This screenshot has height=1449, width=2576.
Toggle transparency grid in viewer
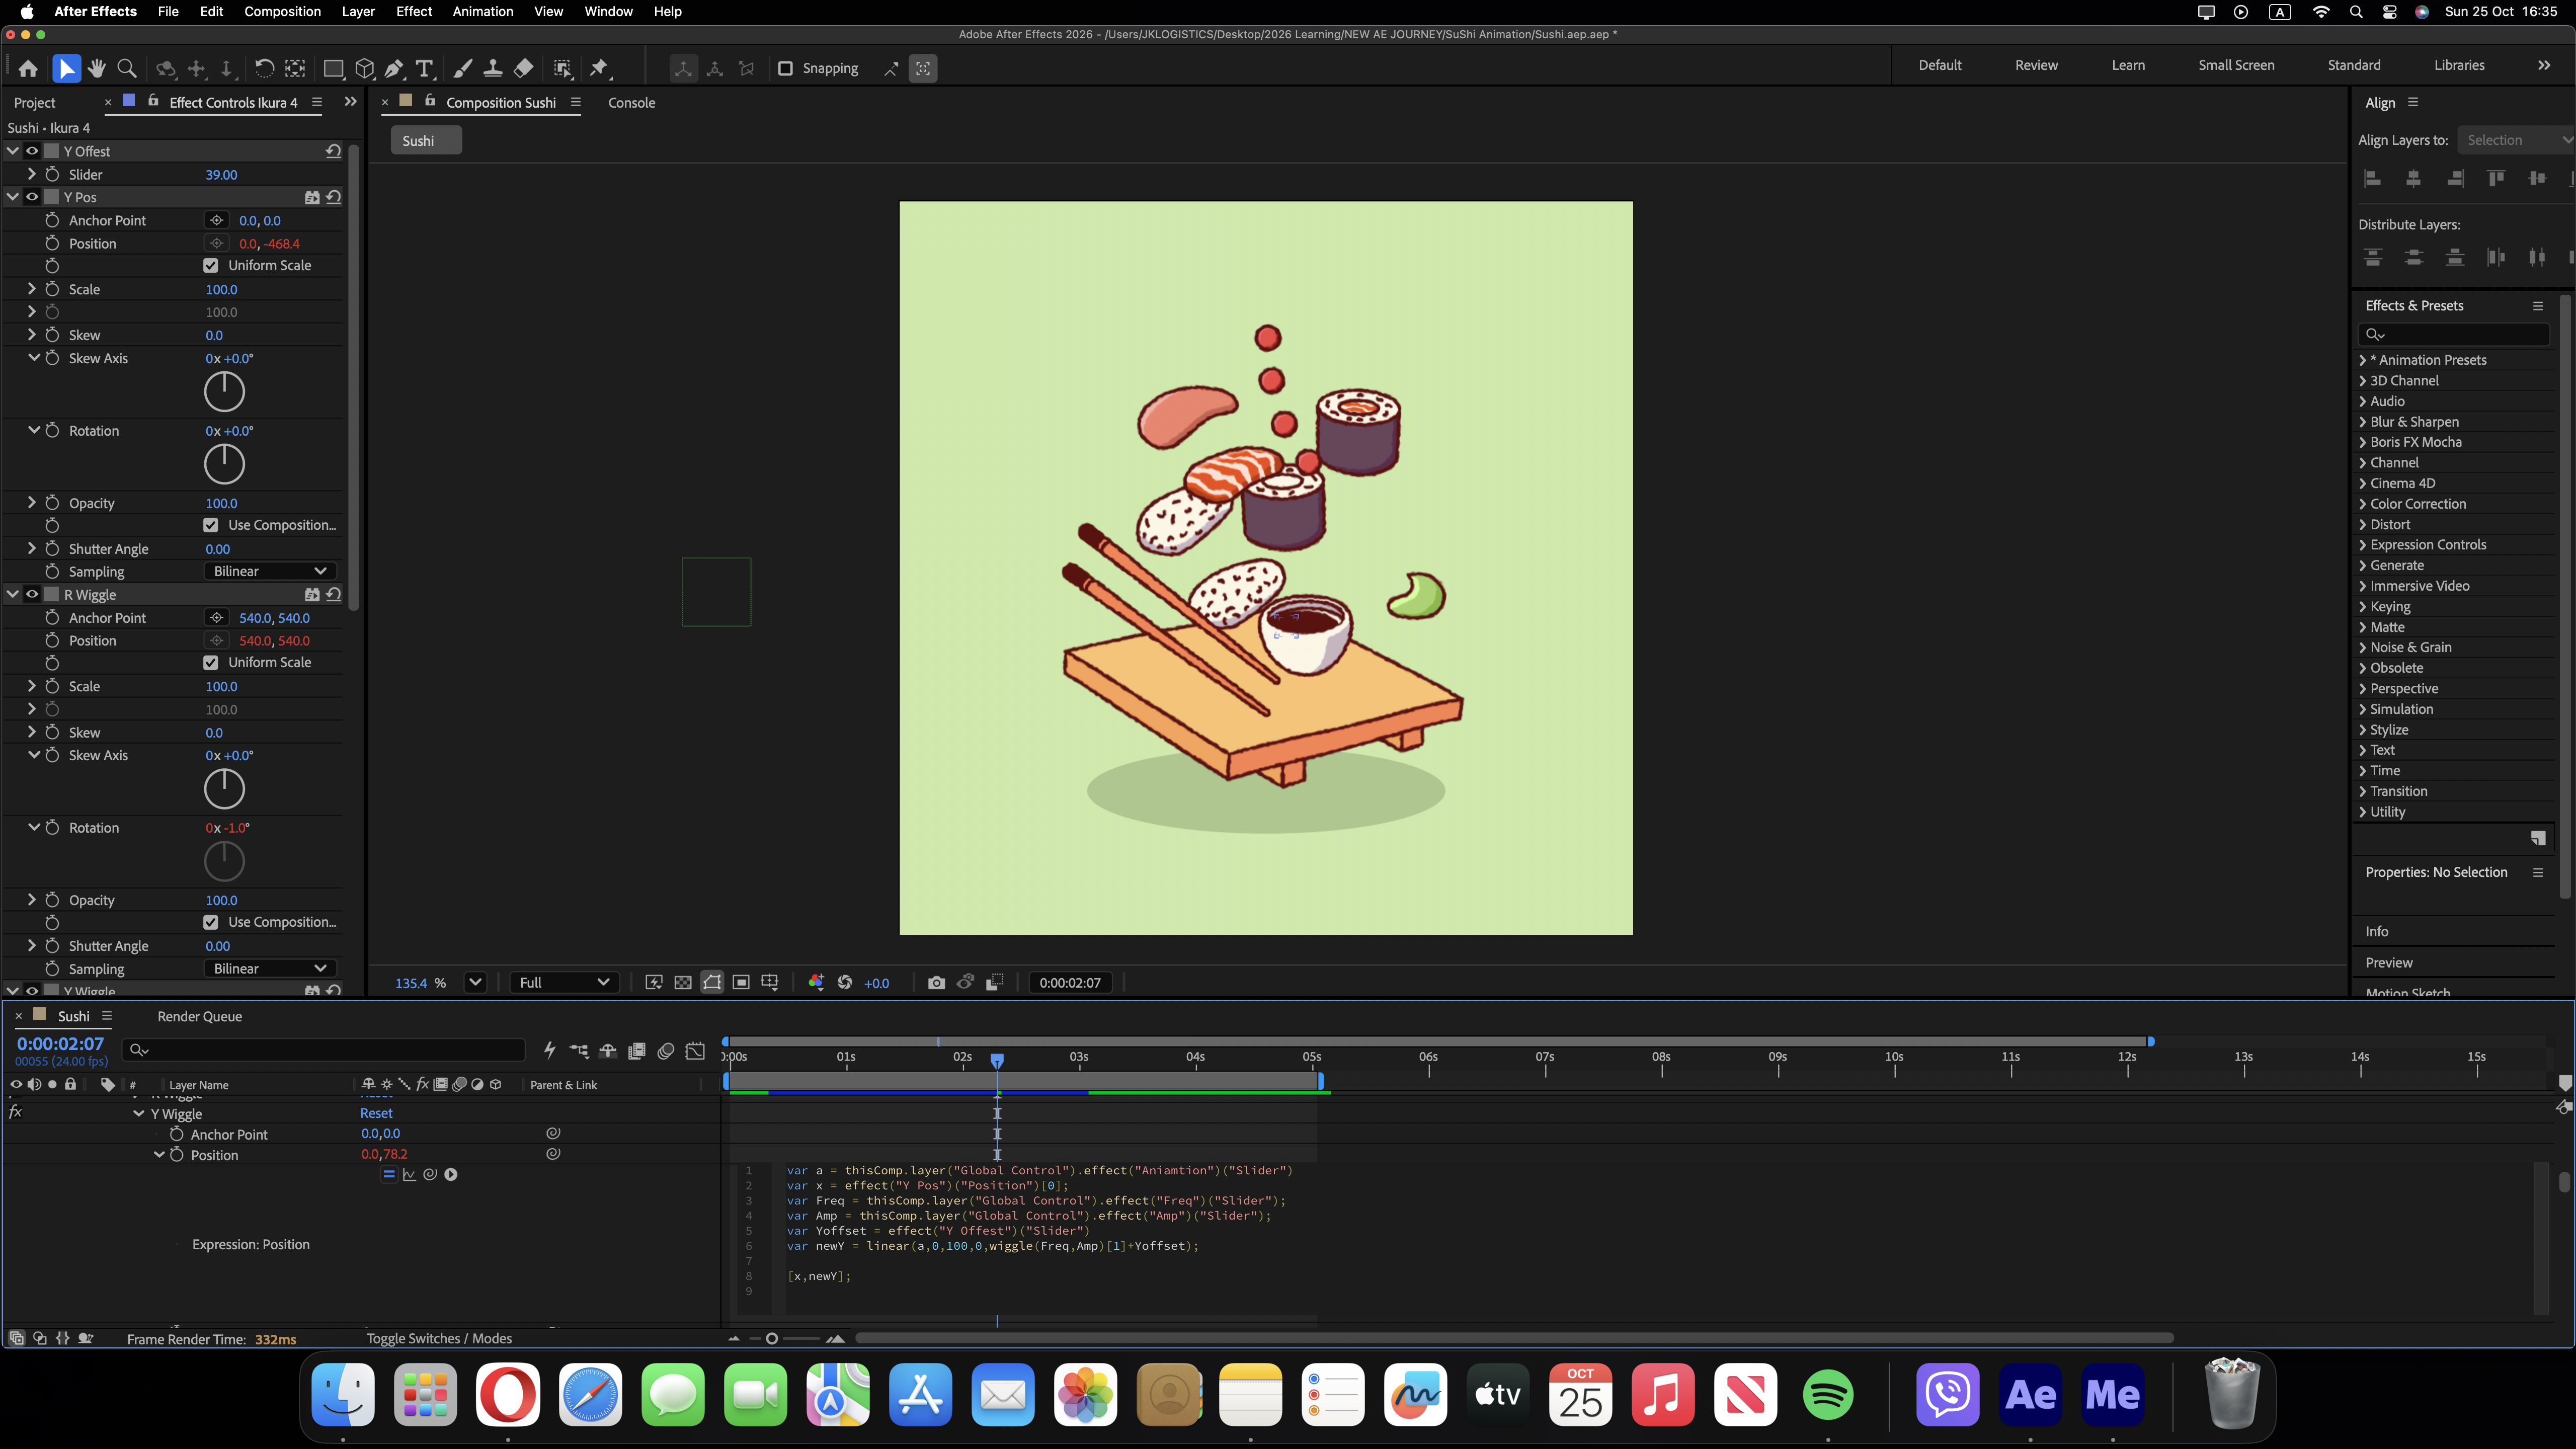tap(683, 983)
